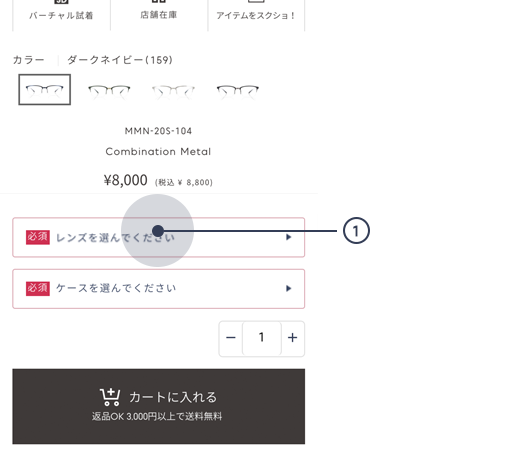Image resolution: width=520 pixels, height=456 pixels.
Task: Click the arrow on the case selection row
Action: tap(289, 289)
